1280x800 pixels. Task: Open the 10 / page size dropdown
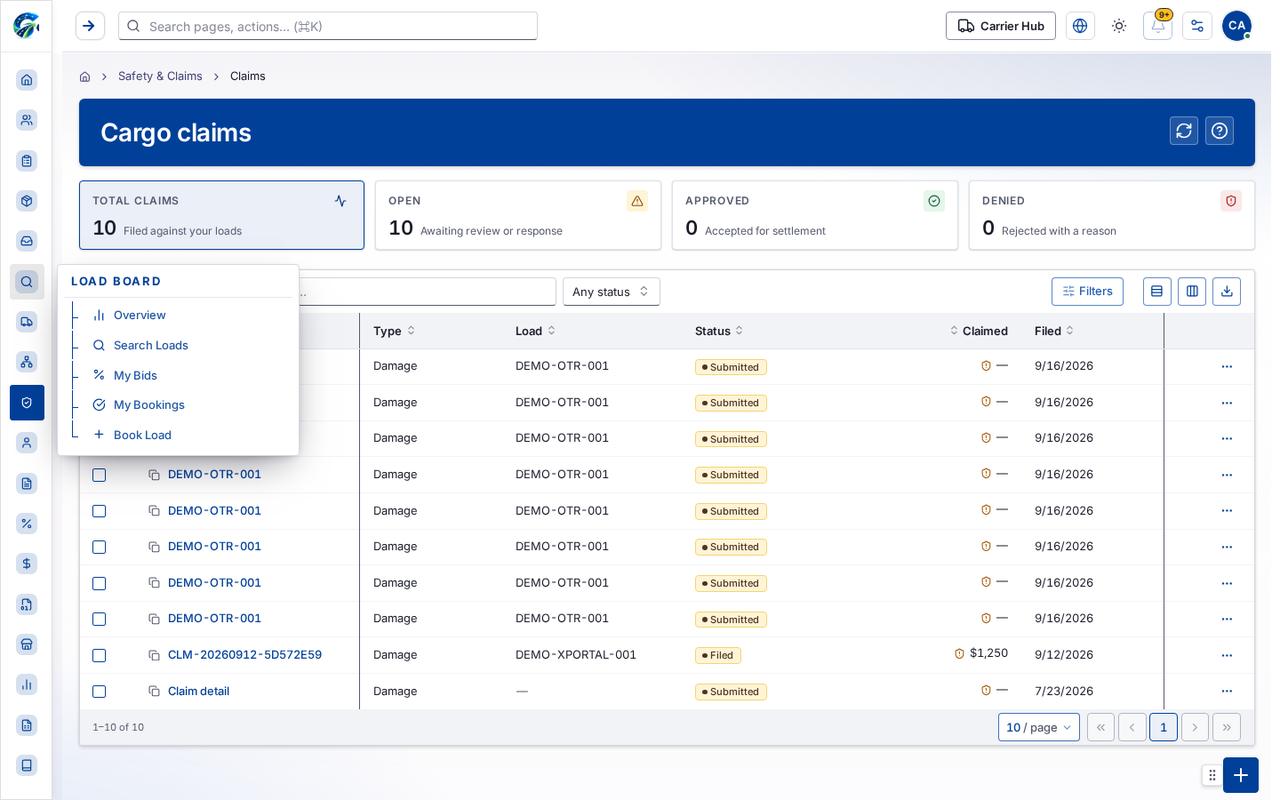click(x=1039, y=727)
